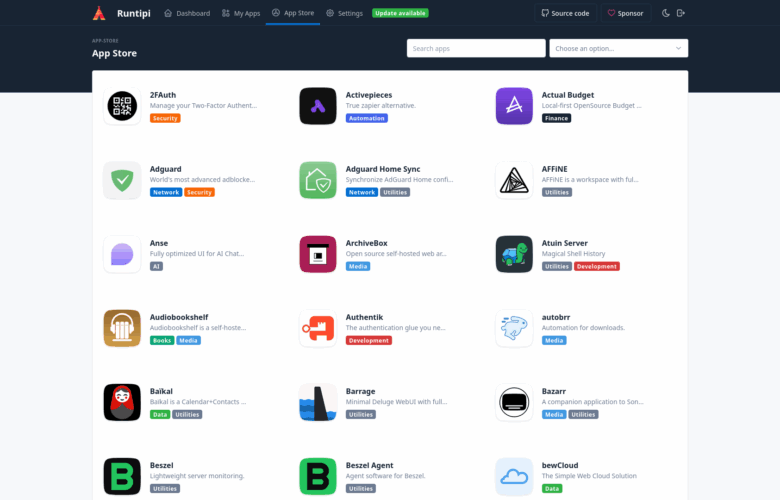Image resolution: width=780 pixels, height=500 pixels.
Task: Toggle dark mode with the moon icon
Action: (x=666, y=13)
